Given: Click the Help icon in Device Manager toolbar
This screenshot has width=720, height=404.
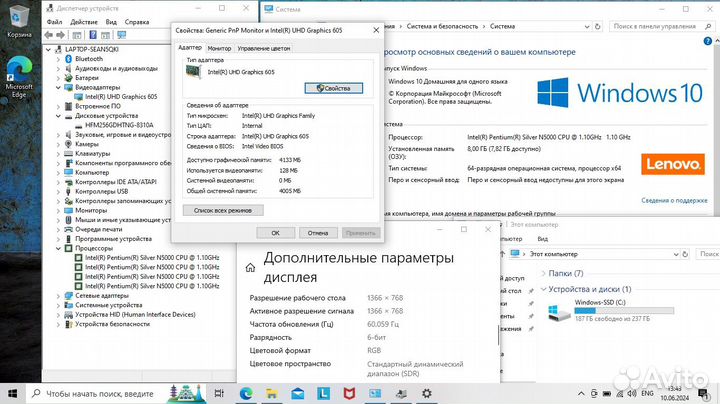Looking at the screenshot, I should 93,35.
